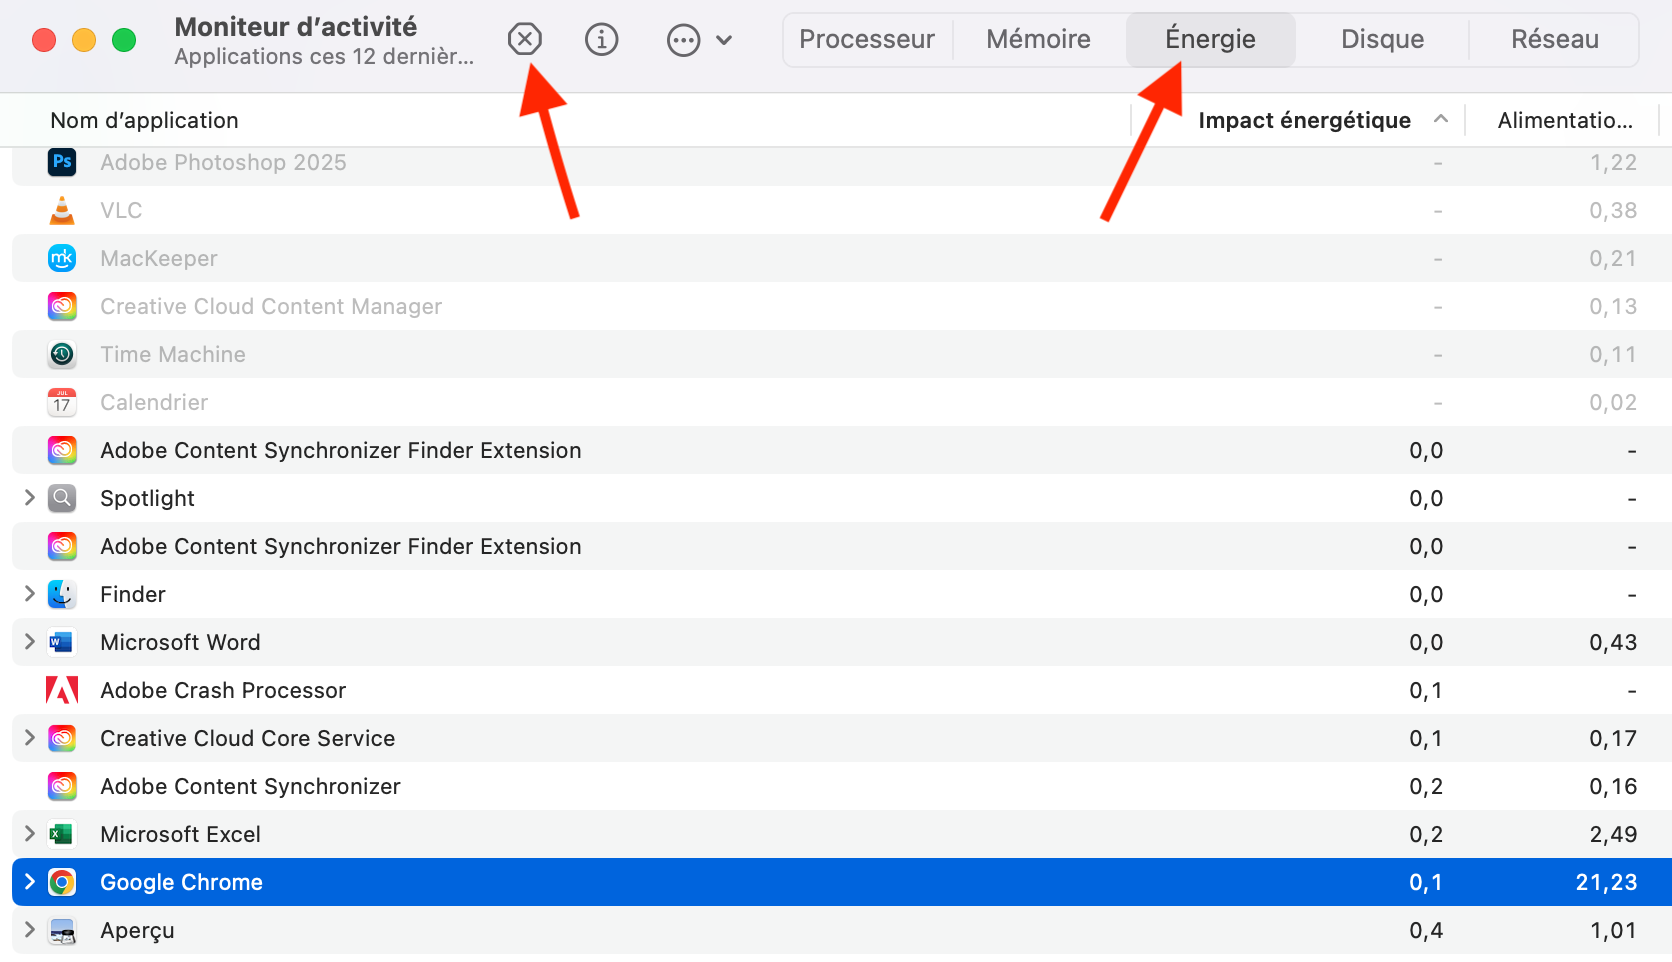Open the Réseau tab
The width and height of the screenshot is (1672, 962).
click(x=1554, y=39)
